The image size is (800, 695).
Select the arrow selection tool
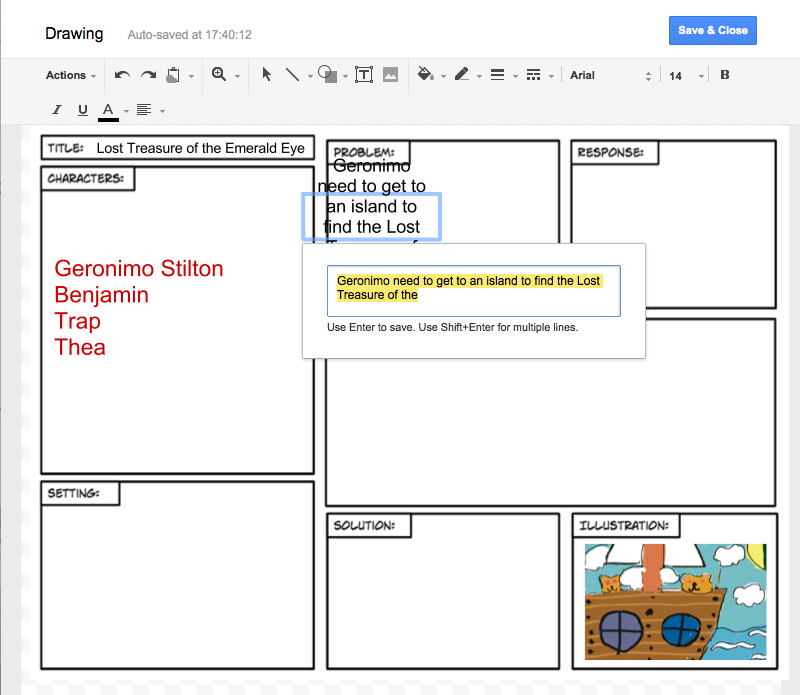point(265,74)
